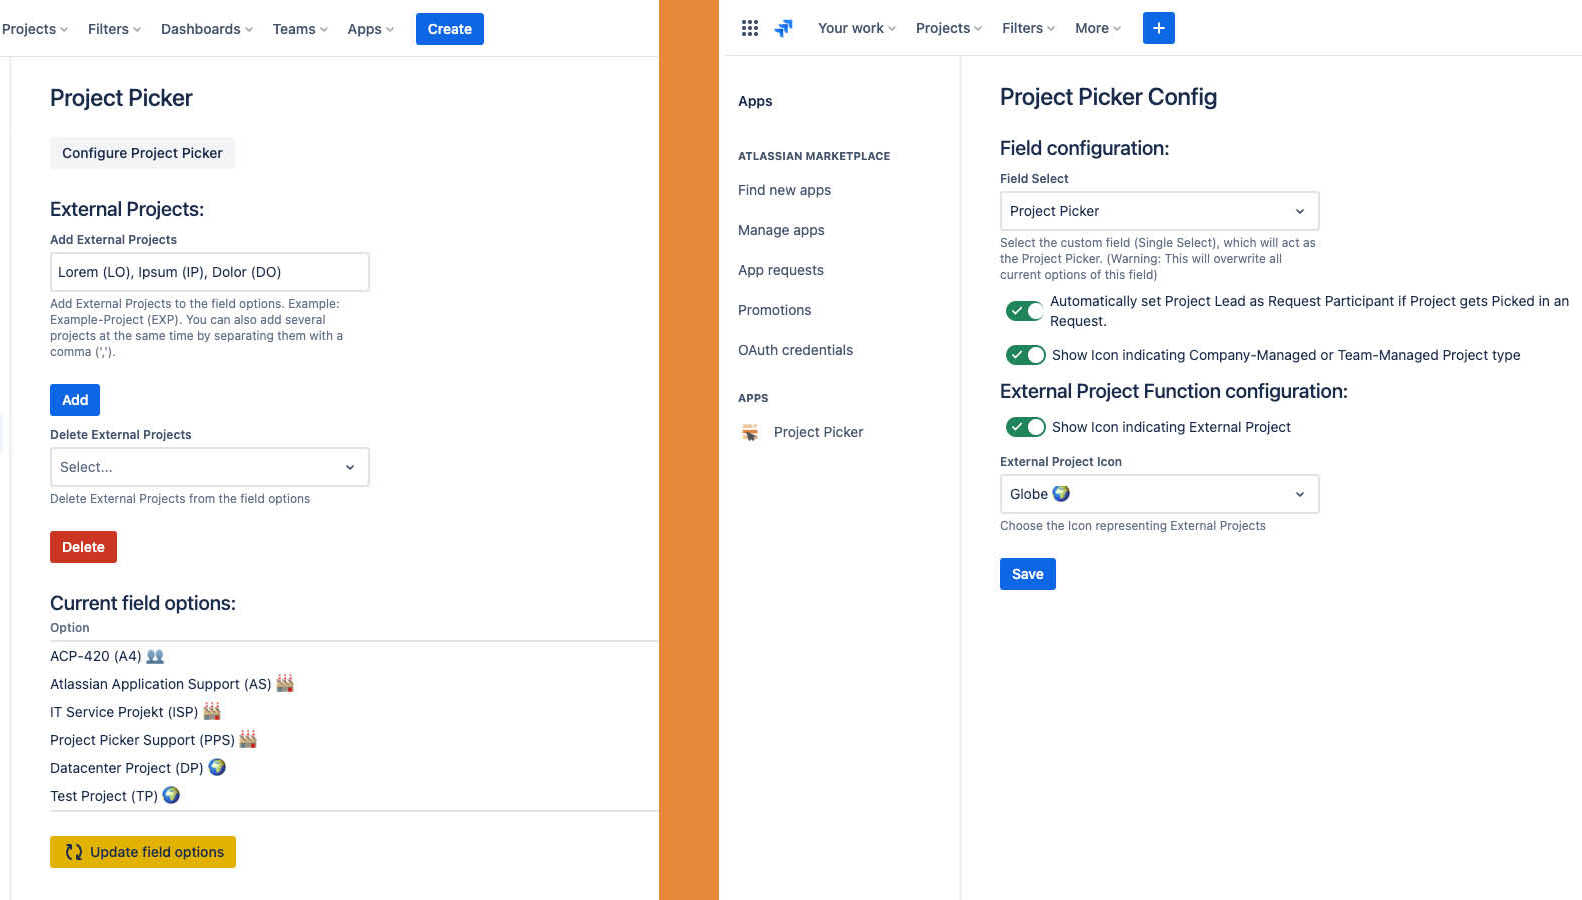
Task: Expand the External Project Icon Globe dropdown
Action: [x=1160, y=494]
